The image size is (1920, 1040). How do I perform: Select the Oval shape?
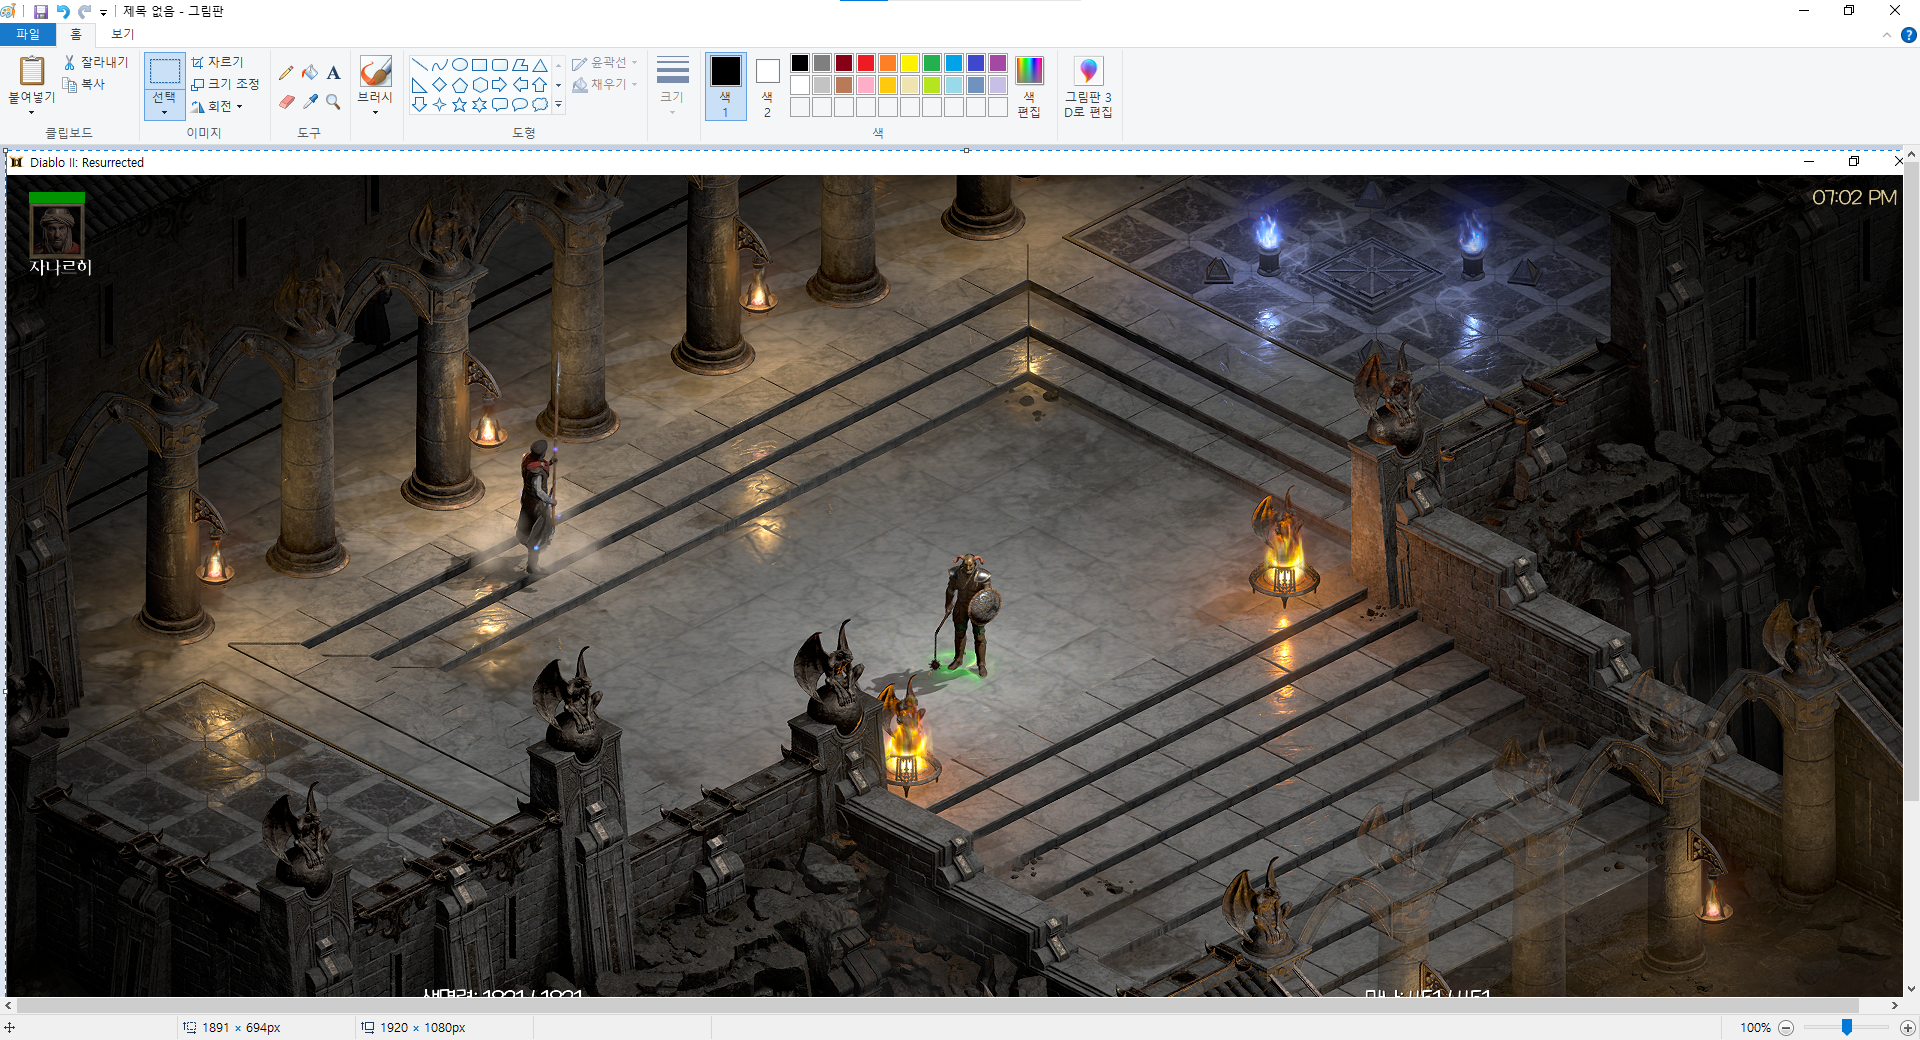[x=460, y=64]
